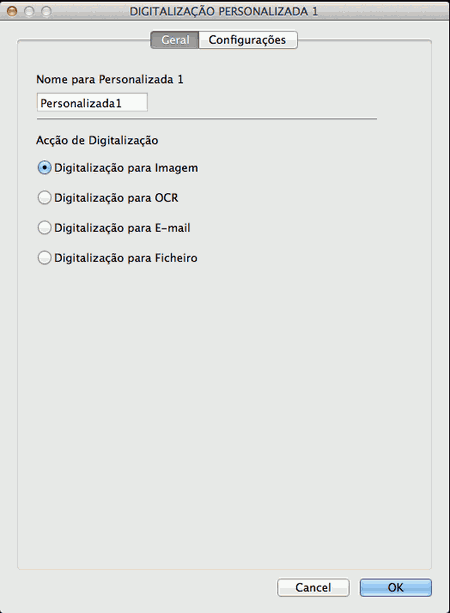Click the Cancel button
Viewport: 450px width, 613px height.
click(313, 587)
